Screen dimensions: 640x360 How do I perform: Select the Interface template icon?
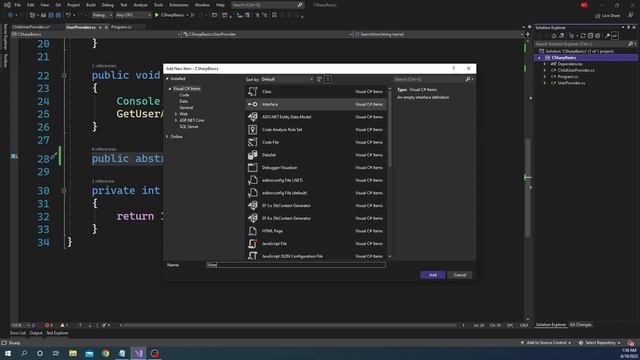pos(253,104)
